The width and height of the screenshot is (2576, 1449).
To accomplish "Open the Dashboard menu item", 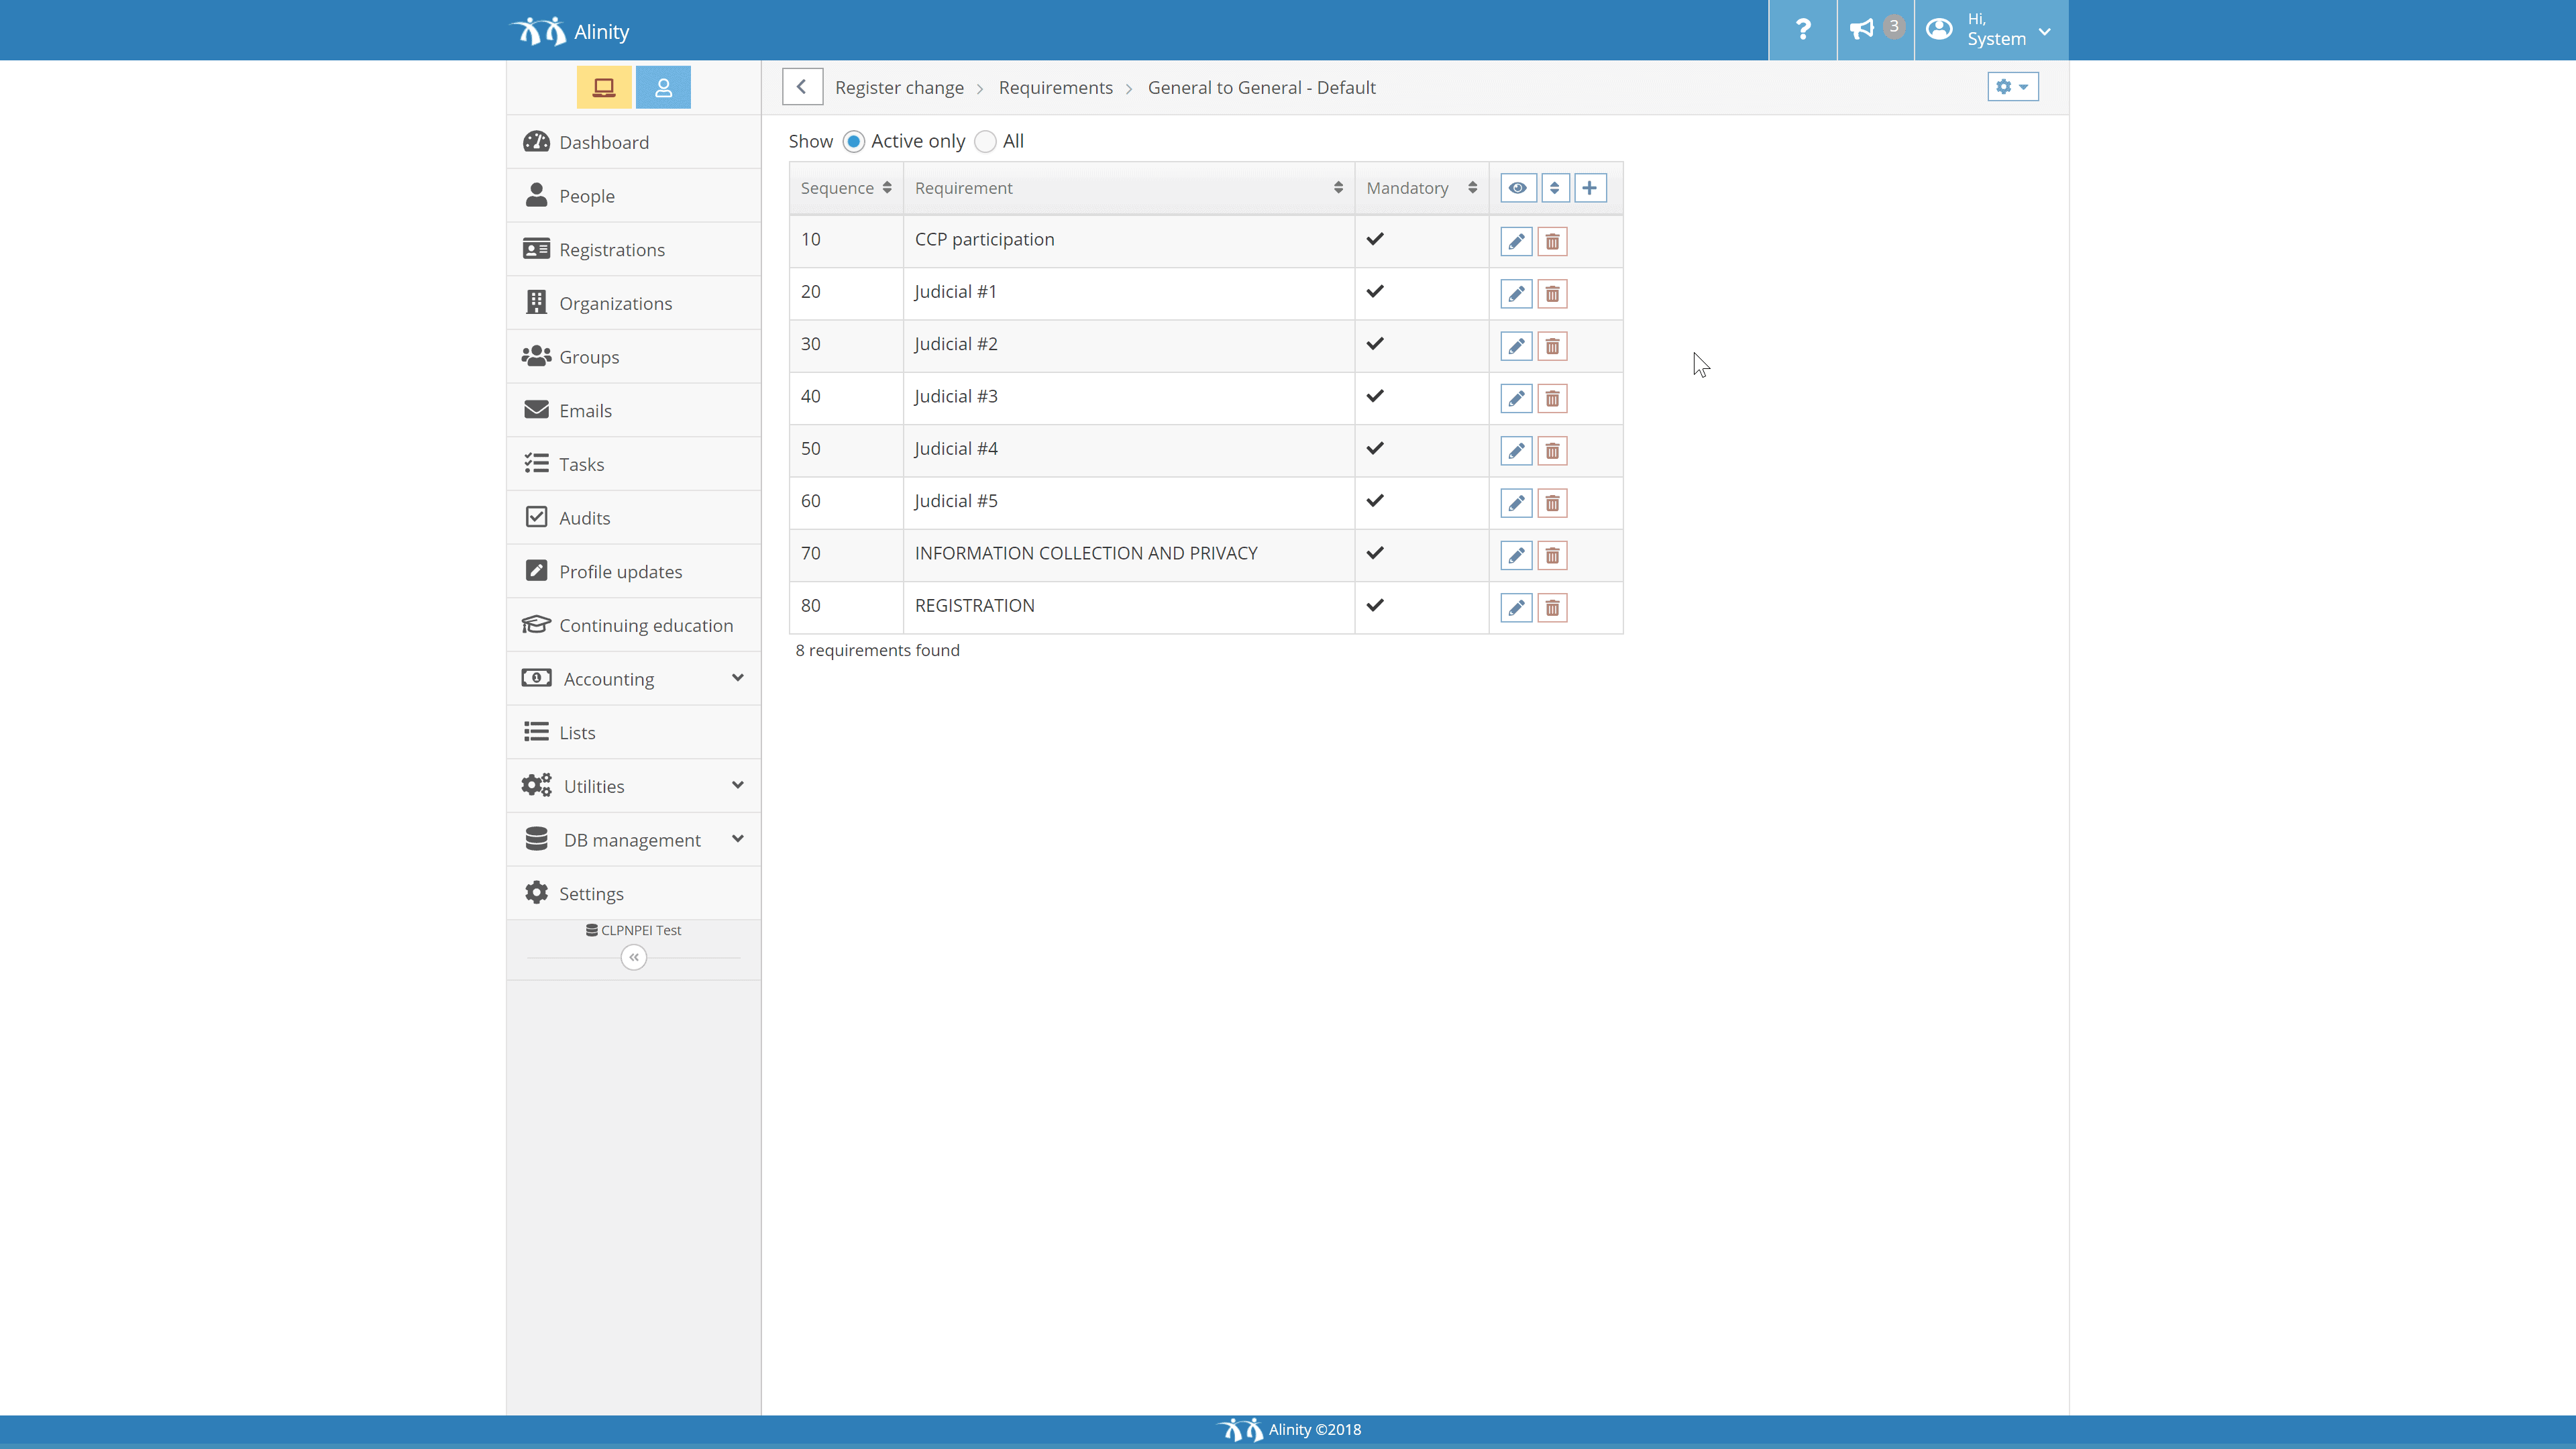I will coord(633,142).
